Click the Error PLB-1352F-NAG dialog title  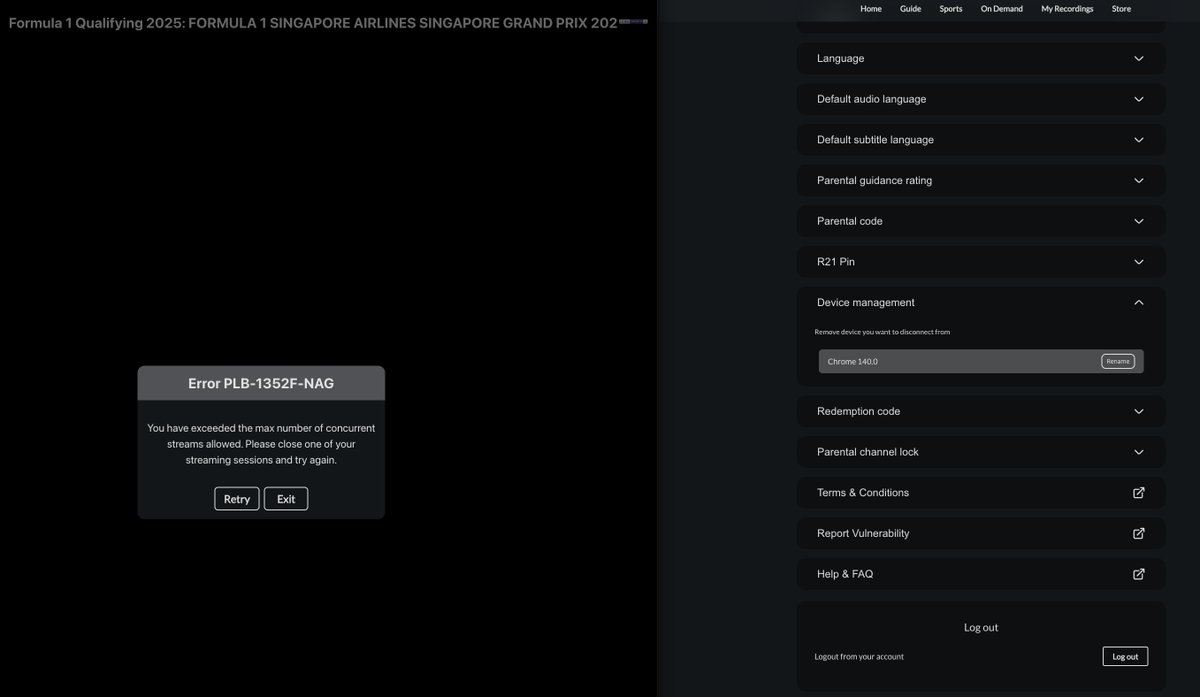tap(261, 383)
